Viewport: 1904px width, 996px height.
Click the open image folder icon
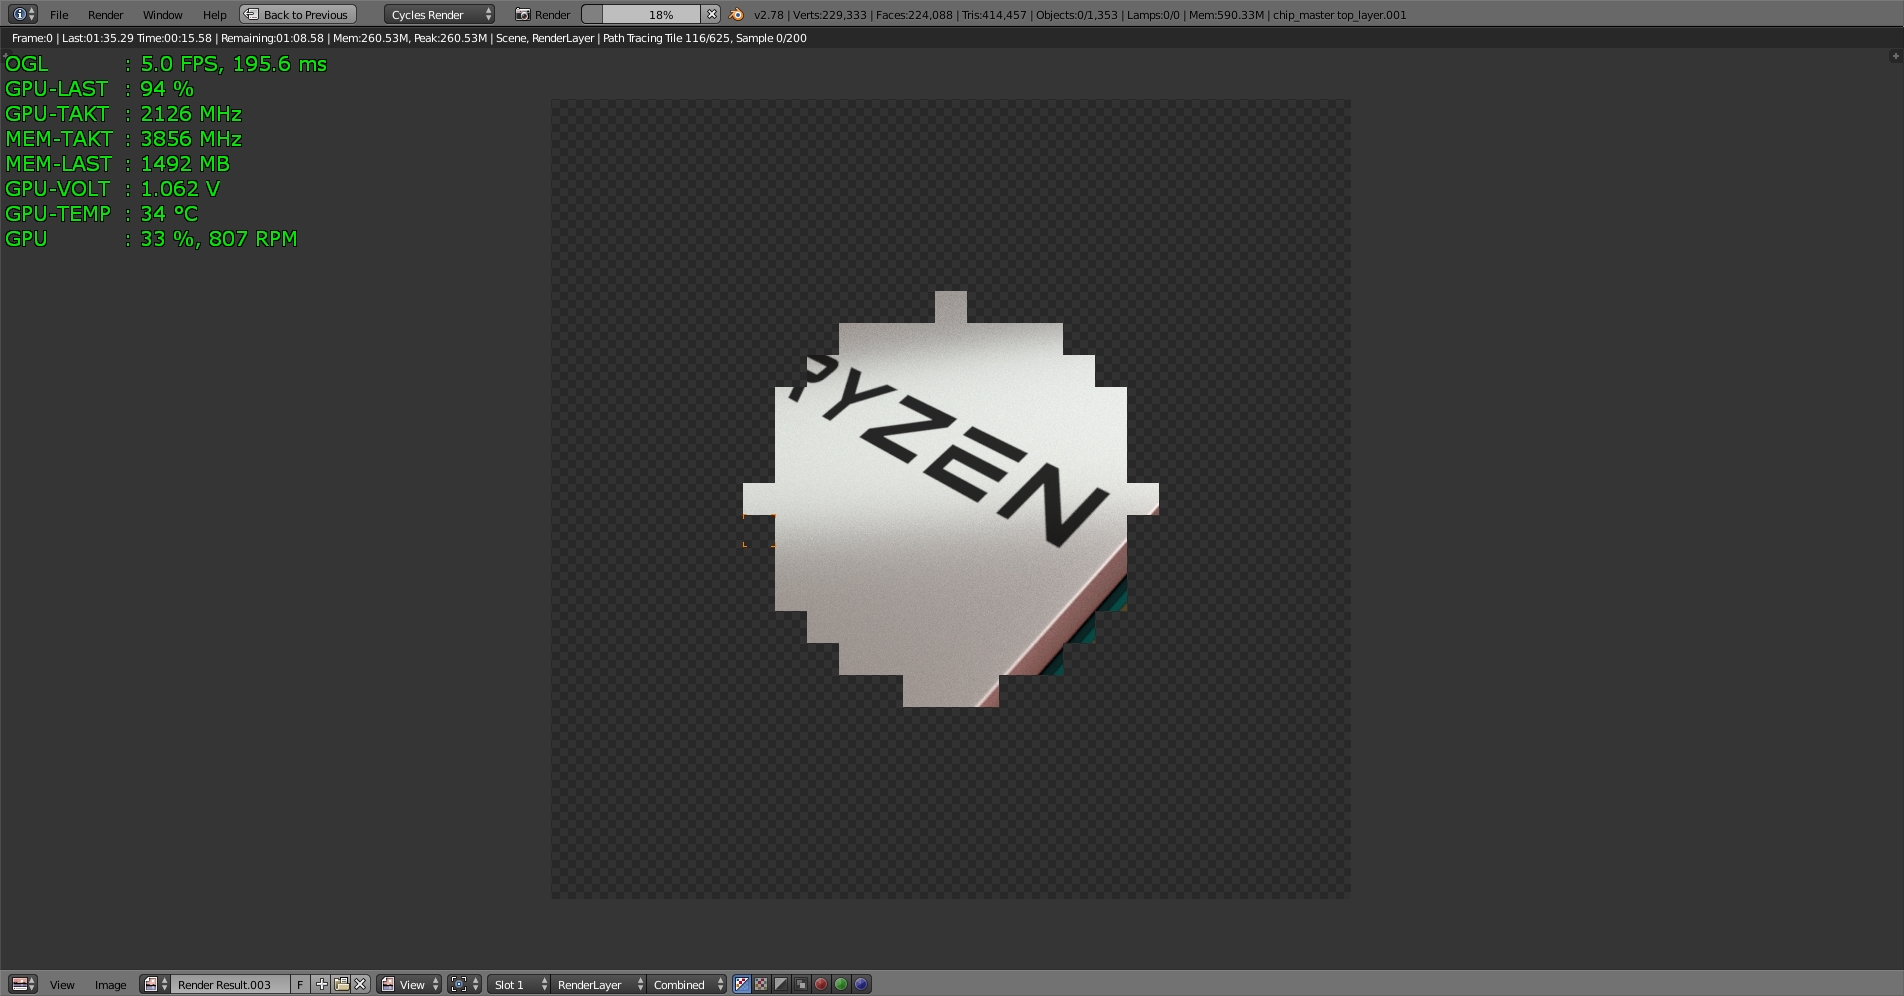click(341, 985)
